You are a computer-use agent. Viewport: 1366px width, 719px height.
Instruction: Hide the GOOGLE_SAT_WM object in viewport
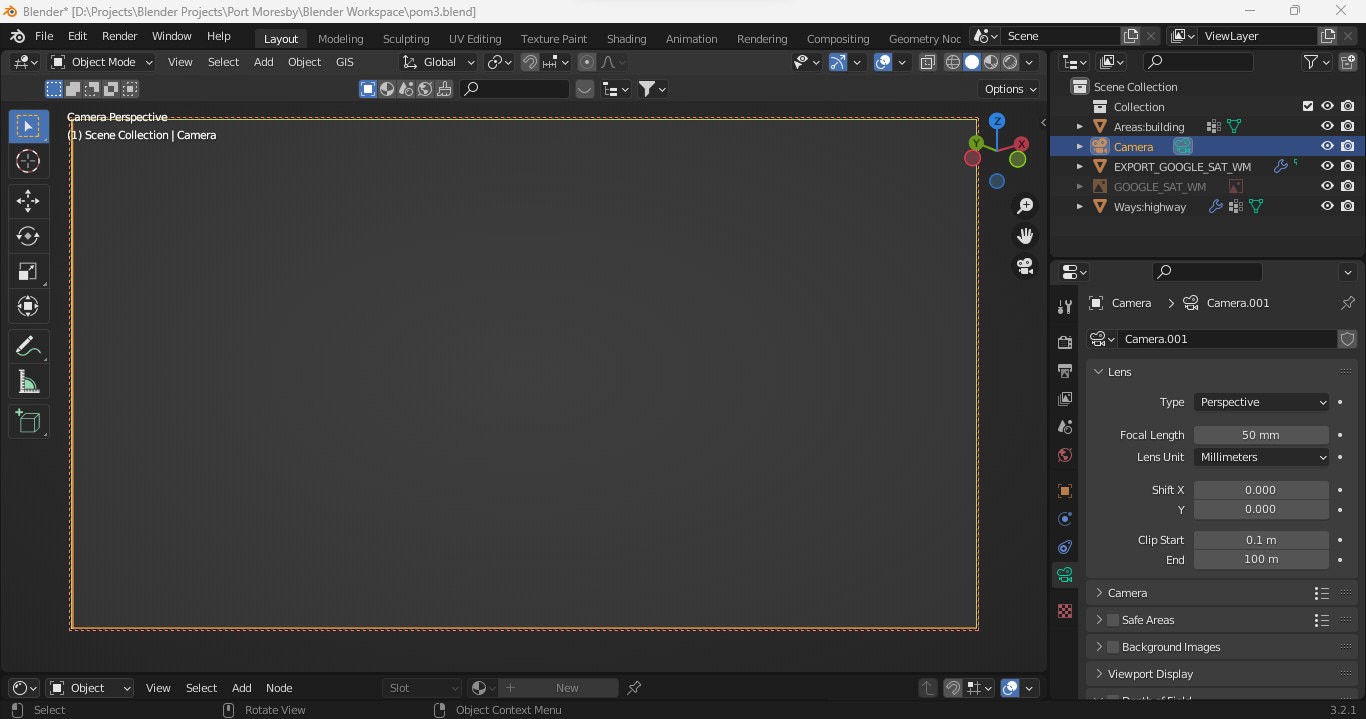[x=1327, y=186]
